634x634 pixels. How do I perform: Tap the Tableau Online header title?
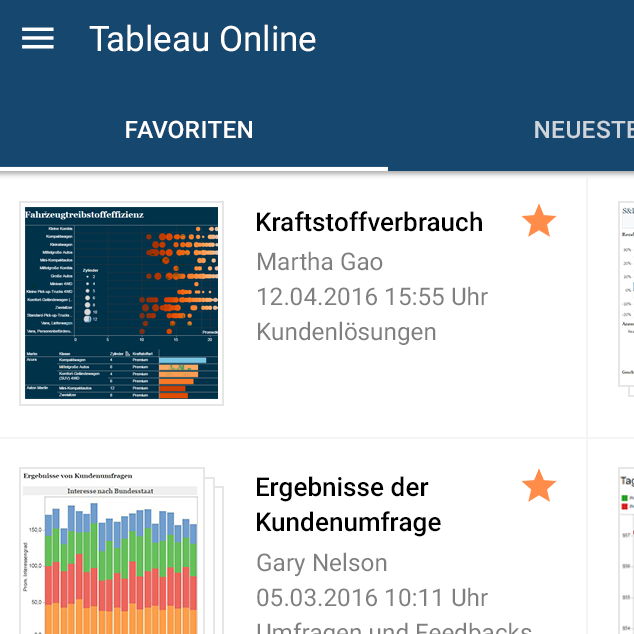(202, 39)
